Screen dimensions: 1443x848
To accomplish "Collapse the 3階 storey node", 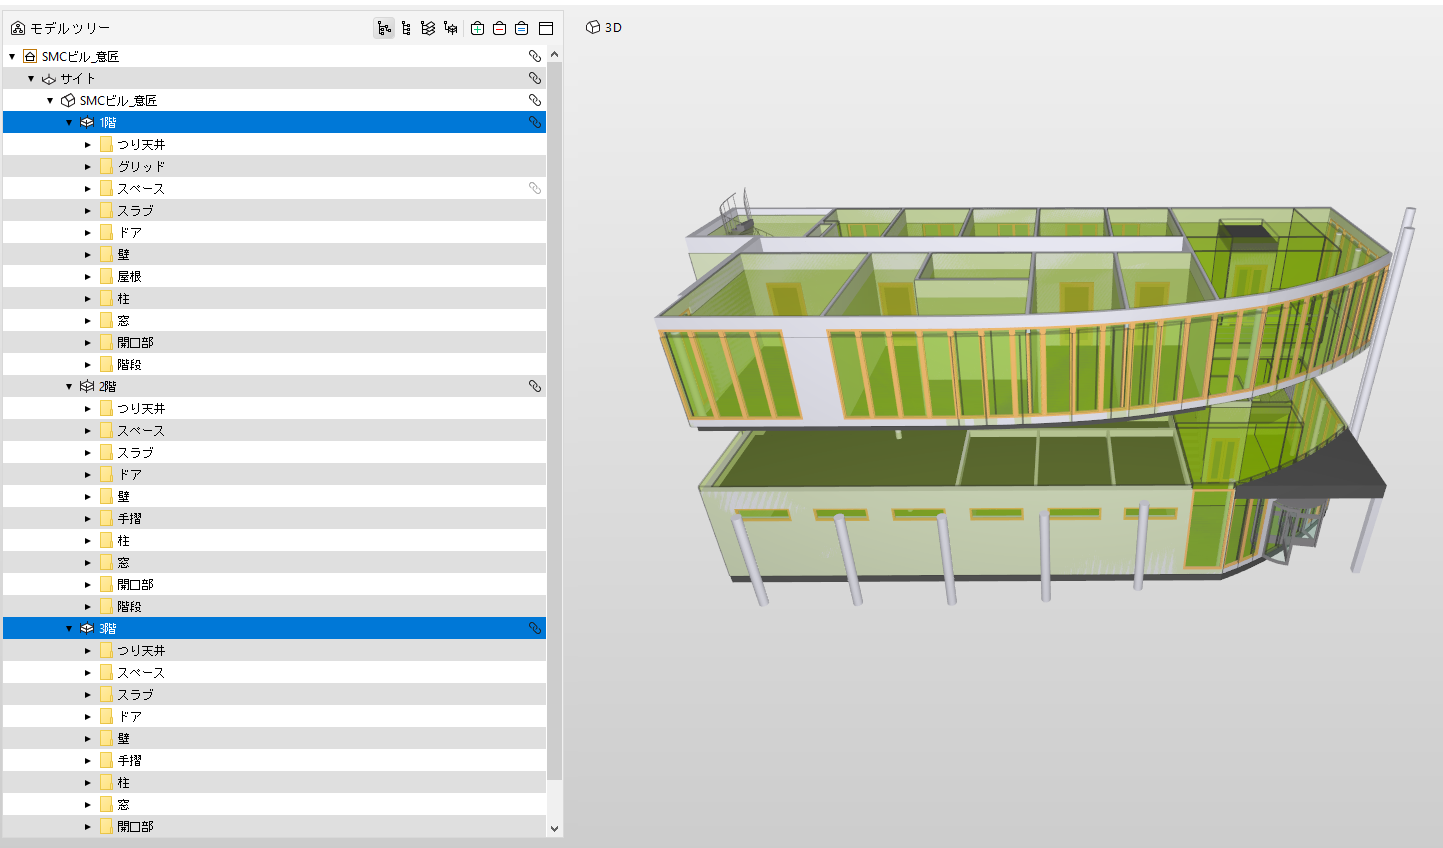I will pyautogui.click(x=69, y=628).
